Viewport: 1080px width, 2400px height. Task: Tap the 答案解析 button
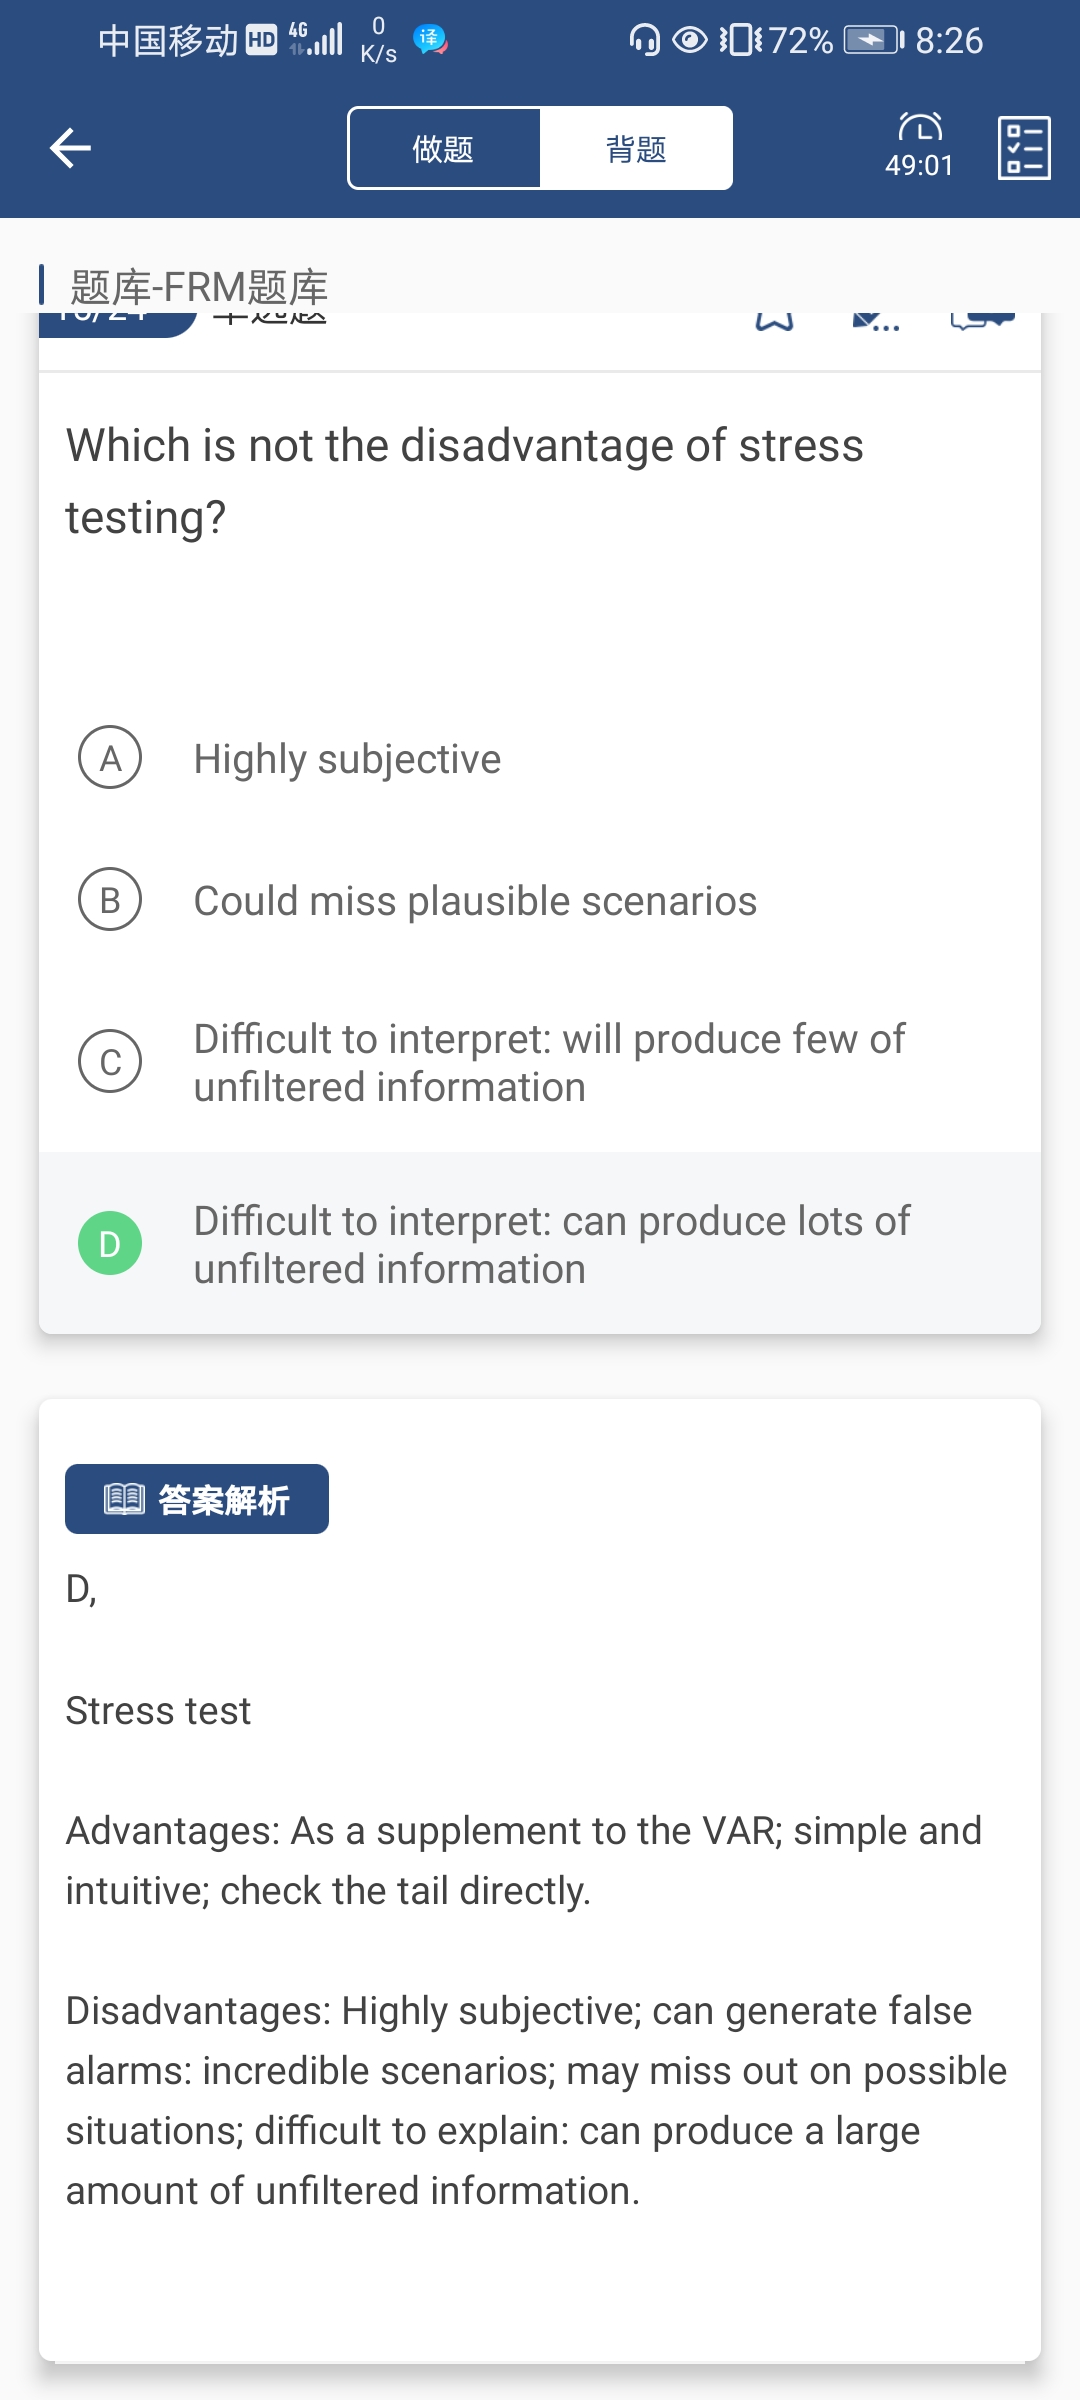tap(197, 1499)
